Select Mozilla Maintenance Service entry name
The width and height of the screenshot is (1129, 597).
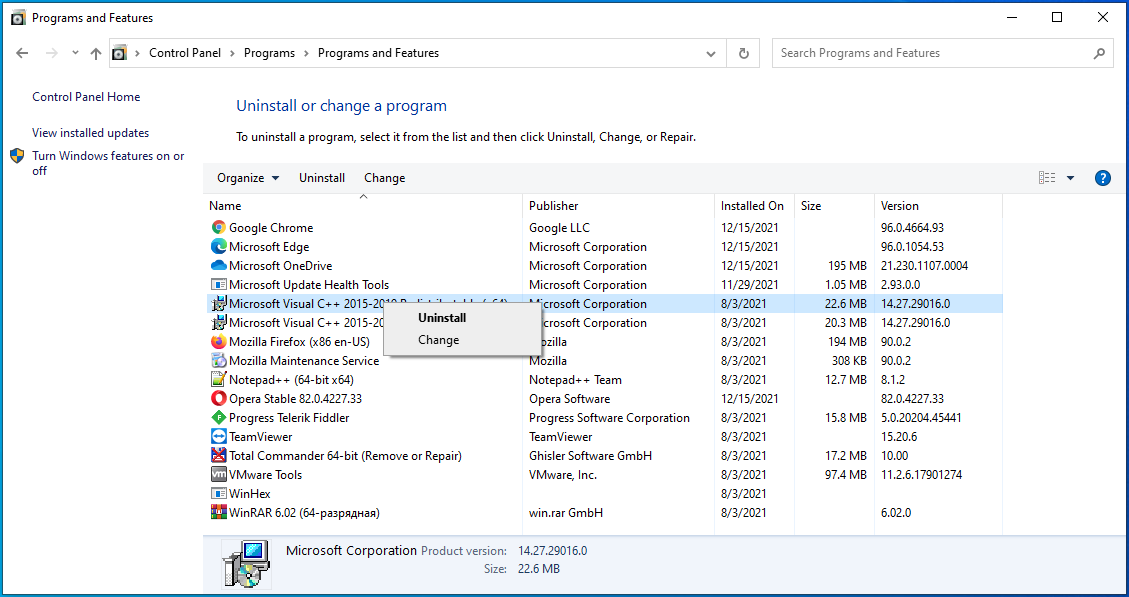(x=304, y=361)
